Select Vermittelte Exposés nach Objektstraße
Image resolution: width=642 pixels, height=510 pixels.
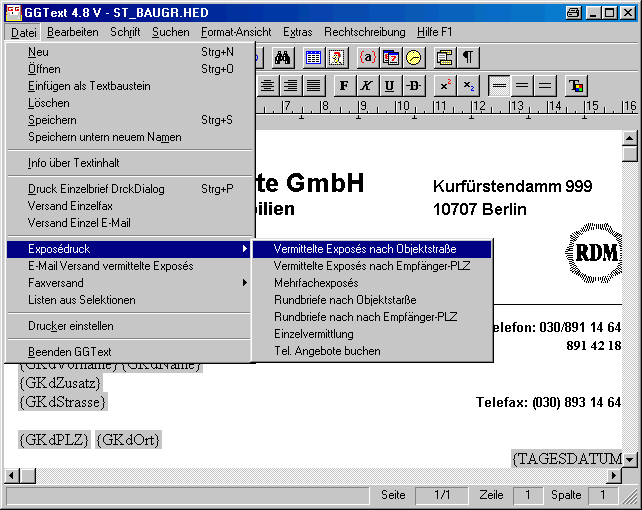[372, 249]
